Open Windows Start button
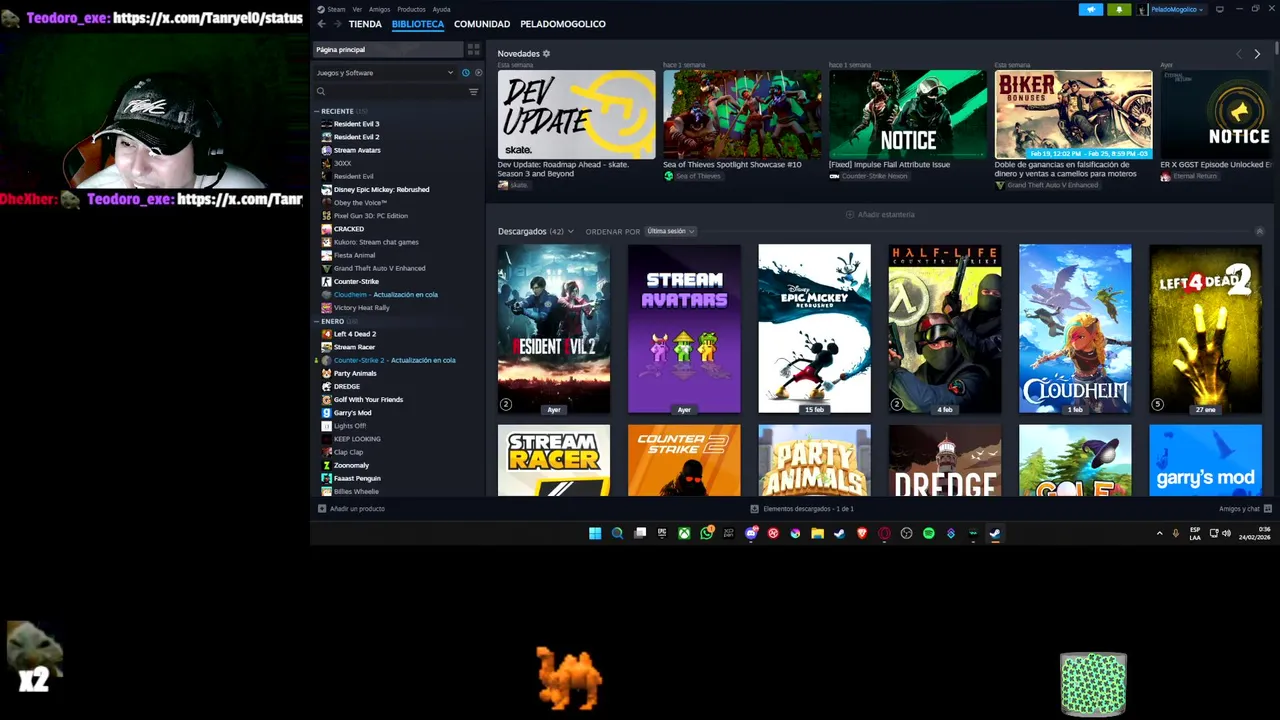This screenshot has height=720, width=1280. 595,533
